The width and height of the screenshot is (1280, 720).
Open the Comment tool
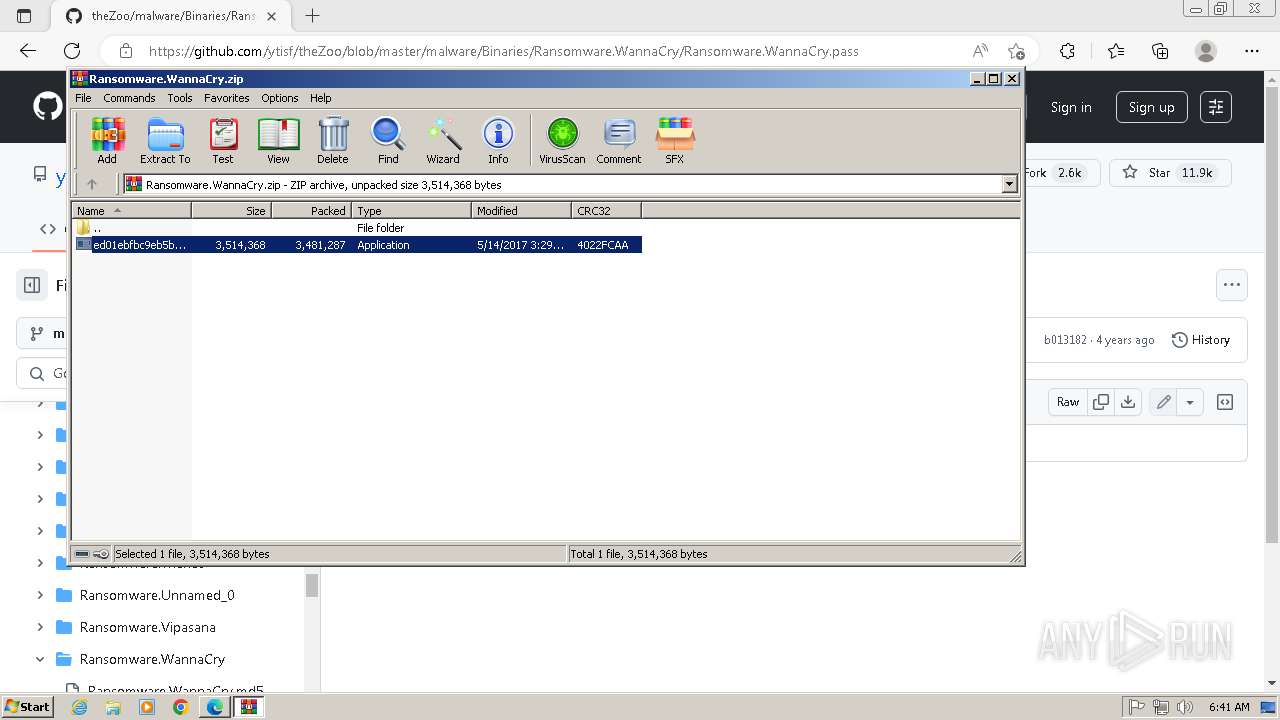pyautogui.click(x=619, y=140)
